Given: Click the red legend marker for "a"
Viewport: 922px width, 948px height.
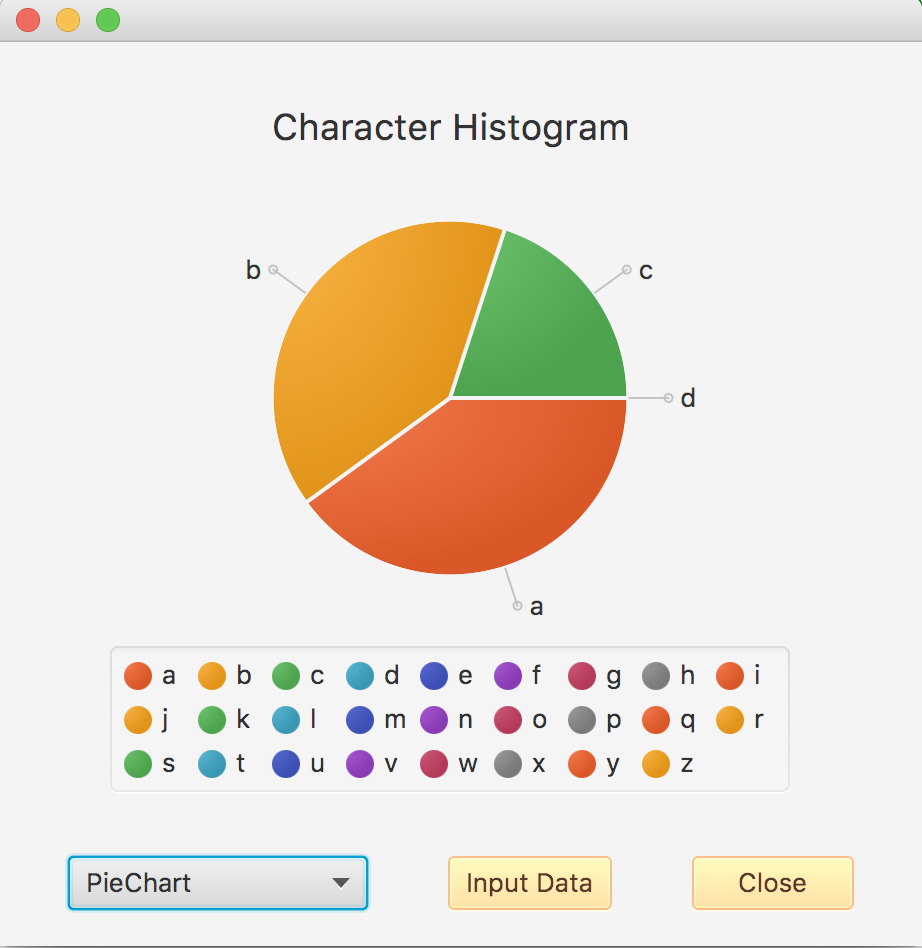Looking at the screenshot, I should click(x=137, y=675).
